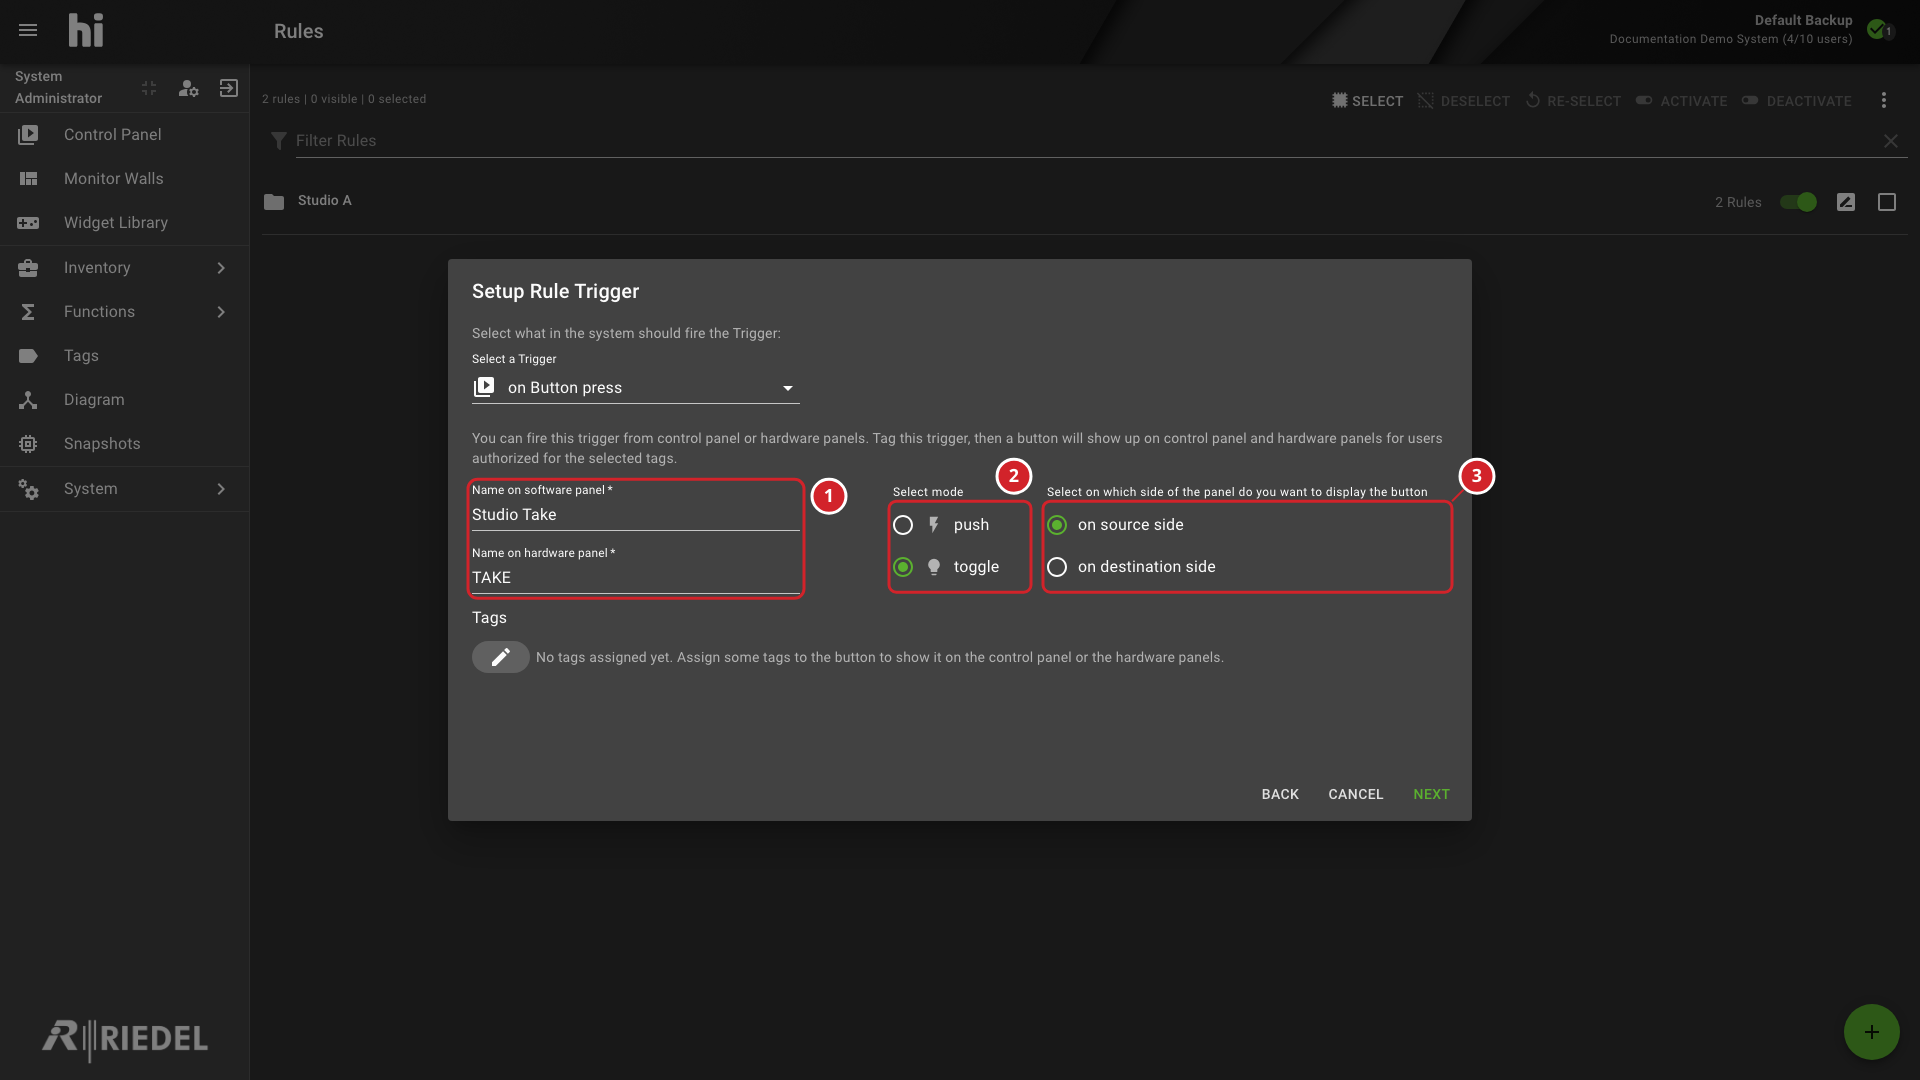Open Widget Library in the sidebar
Viewport: 1920px width, 1080px height.
124,223
